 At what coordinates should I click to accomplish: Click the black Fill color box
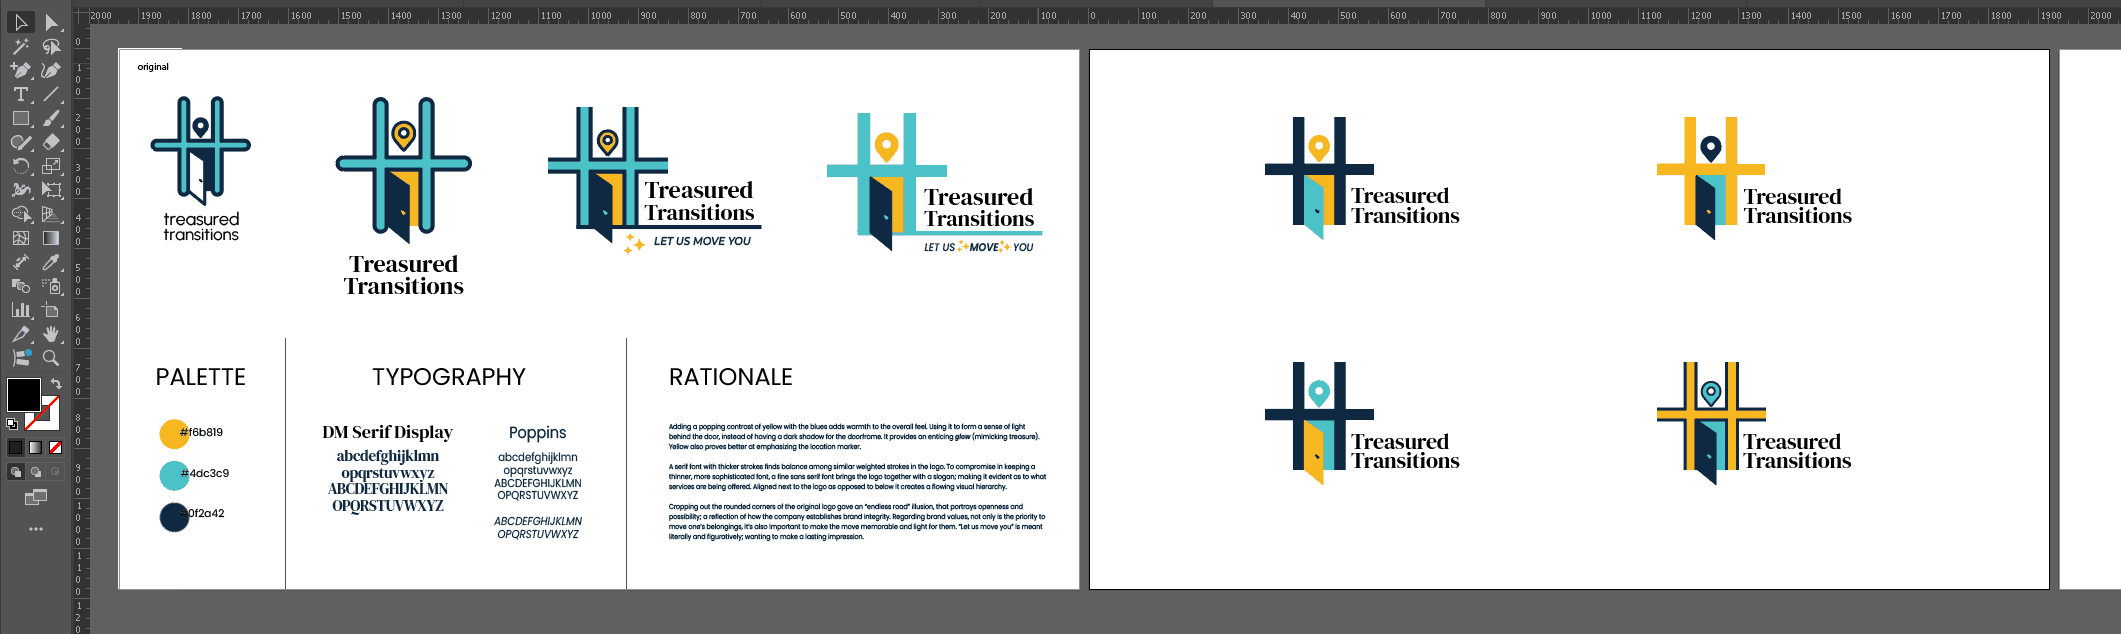[23, 394]
